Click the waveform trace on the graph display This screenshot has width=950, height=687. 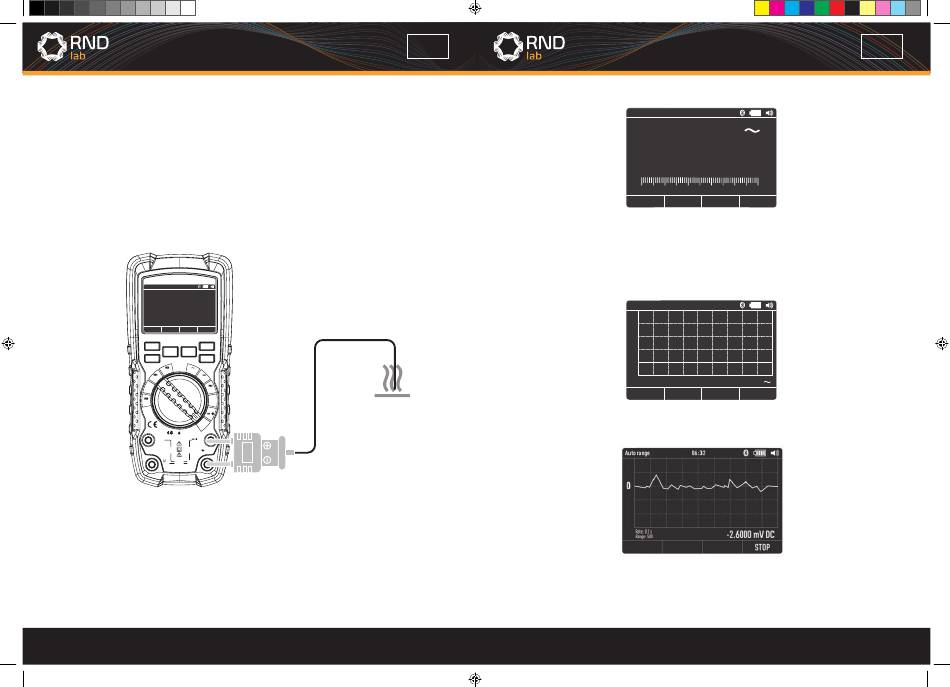pos(706,485)
